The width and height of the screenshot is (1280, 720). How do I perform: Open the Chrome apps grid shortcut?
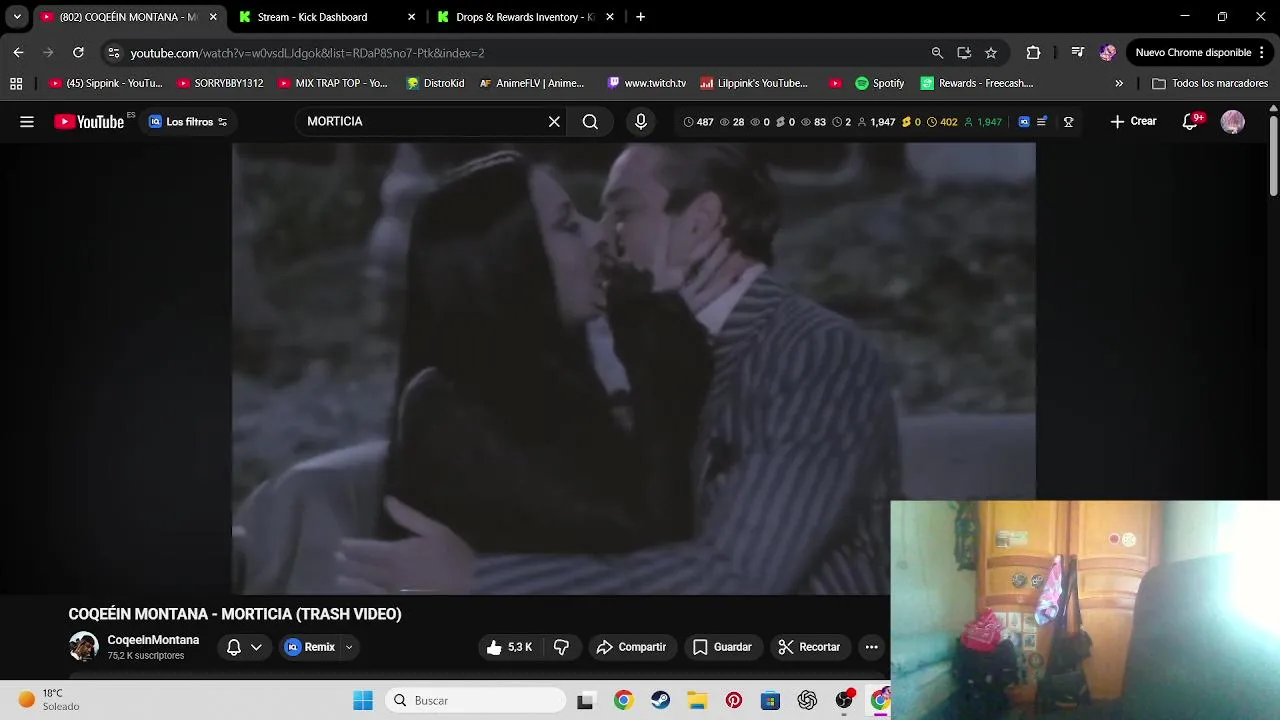click(x=16, y=84)
